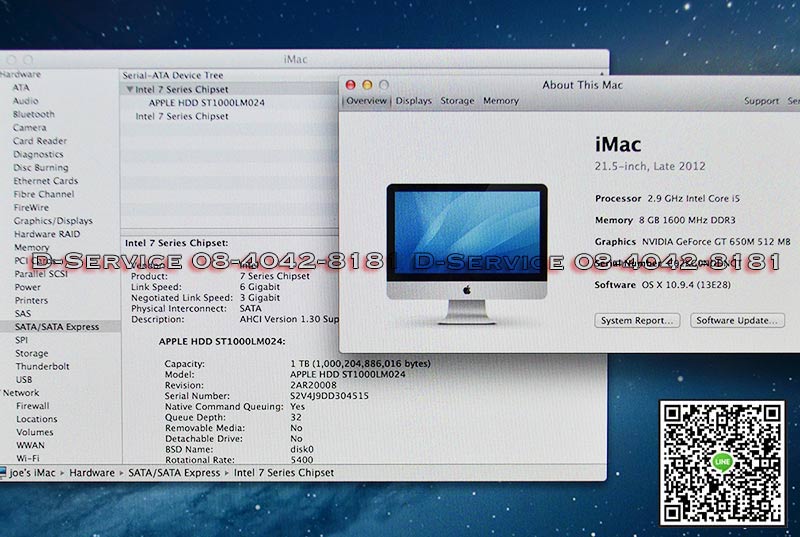Image resolution: width=800 pixels, height=537 pixels.
Task: Click the Serial-ATA Device Tree column header
Action: (x=172, y=75)
